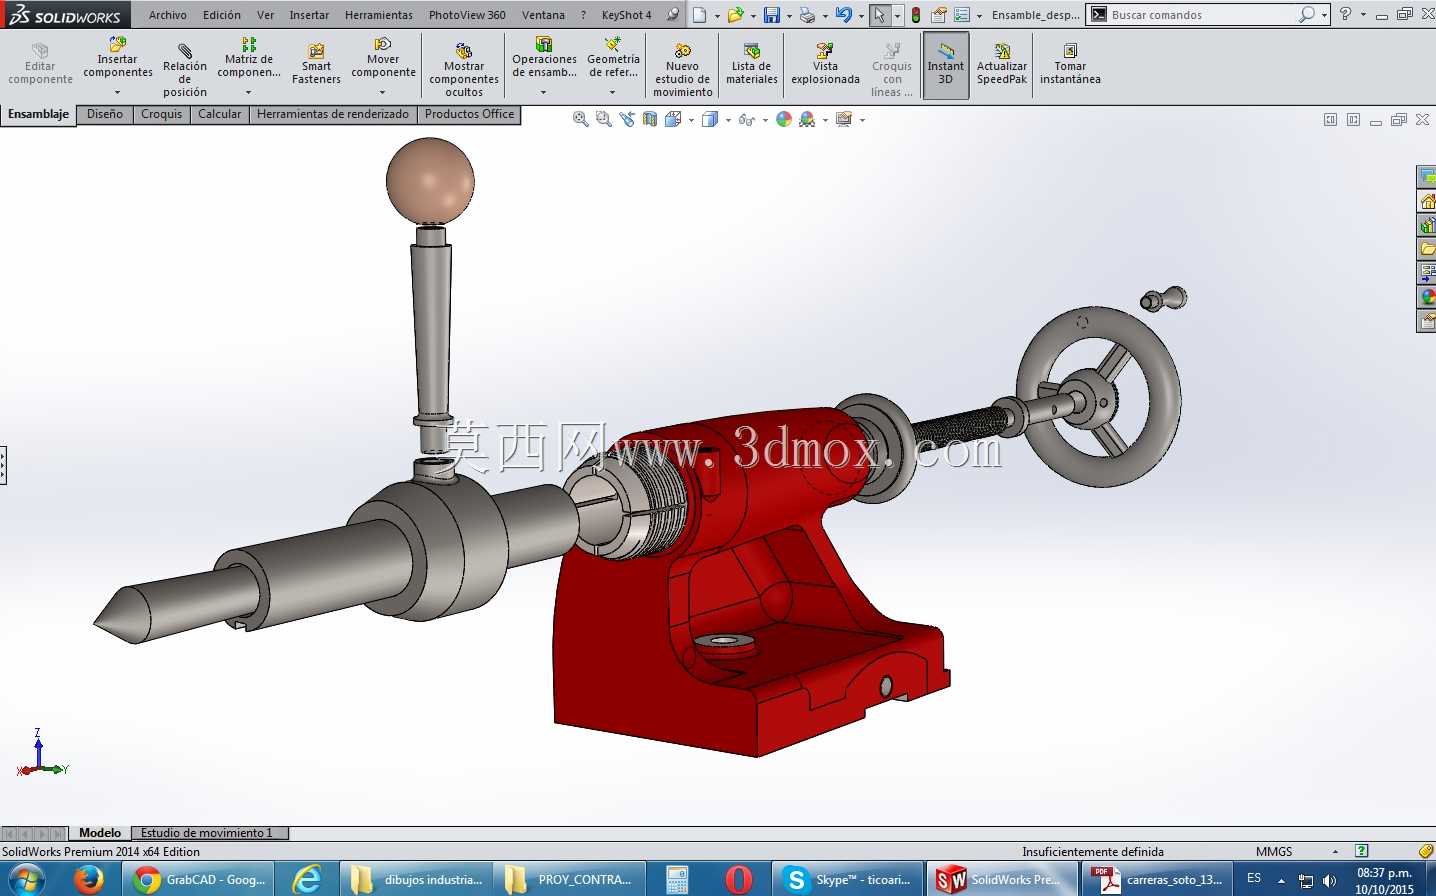This screenshot has height=896, width=1436.
Task: Switch to Estudio de movimiento 1 tab
Action: [207, 833]
